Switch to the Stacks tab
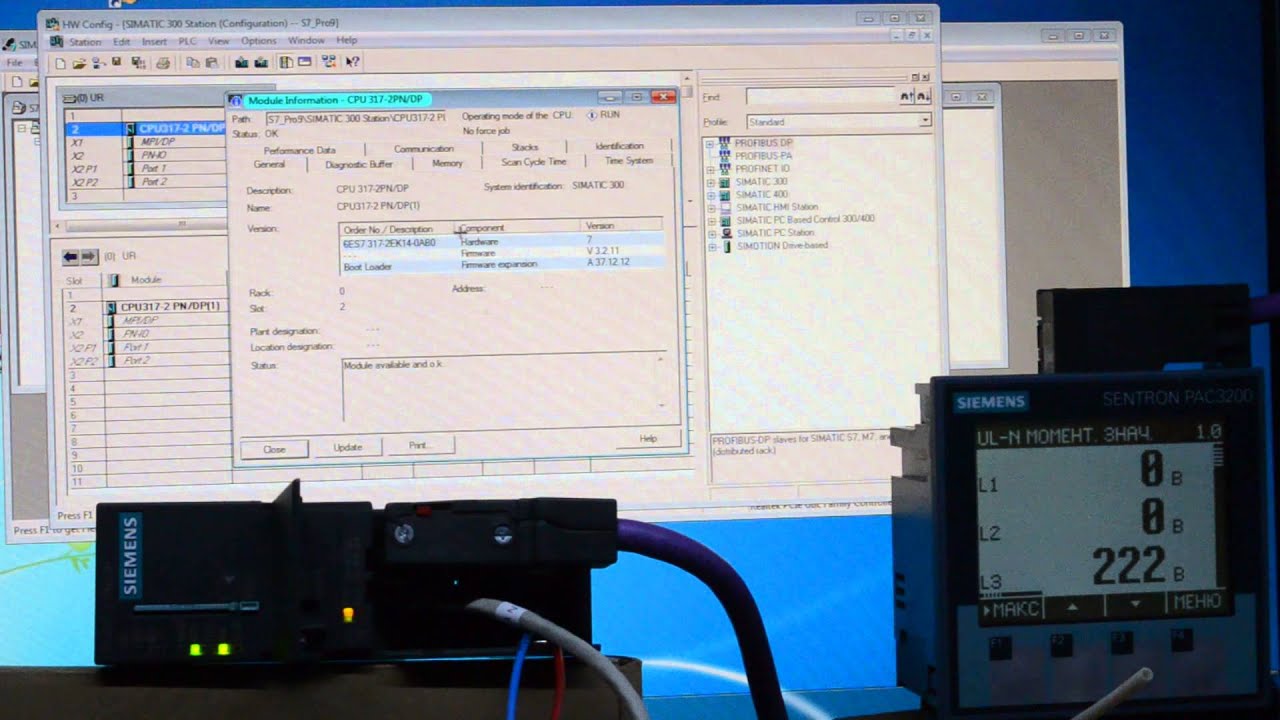1280x720 pixels. [x=525, y=148]
